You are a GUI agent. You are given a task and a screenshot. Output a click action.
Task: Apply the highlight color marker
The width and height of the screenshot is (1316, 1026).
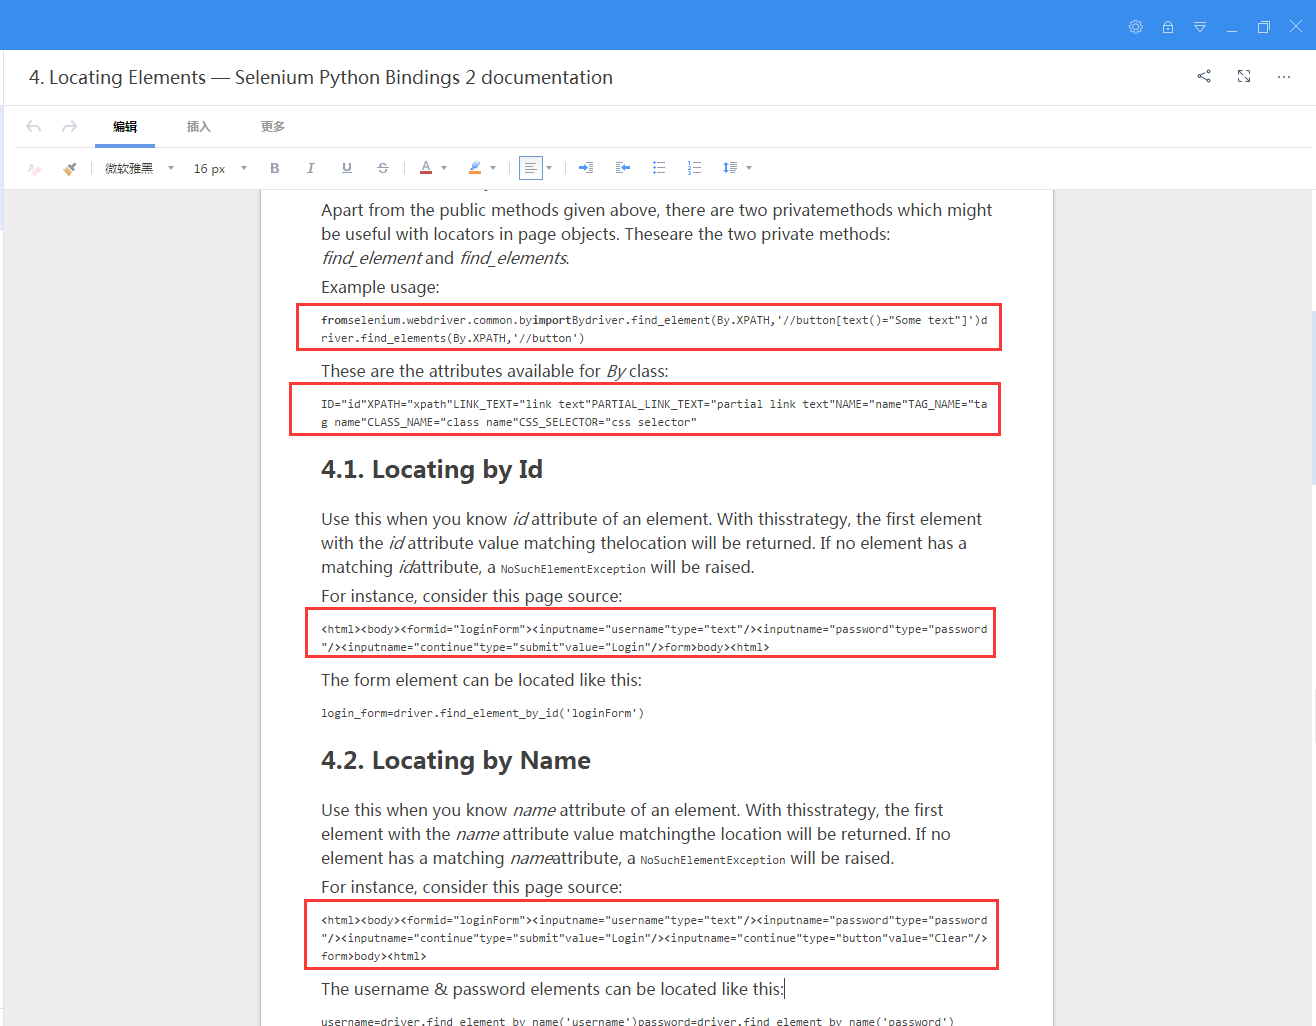click(475, 168)
